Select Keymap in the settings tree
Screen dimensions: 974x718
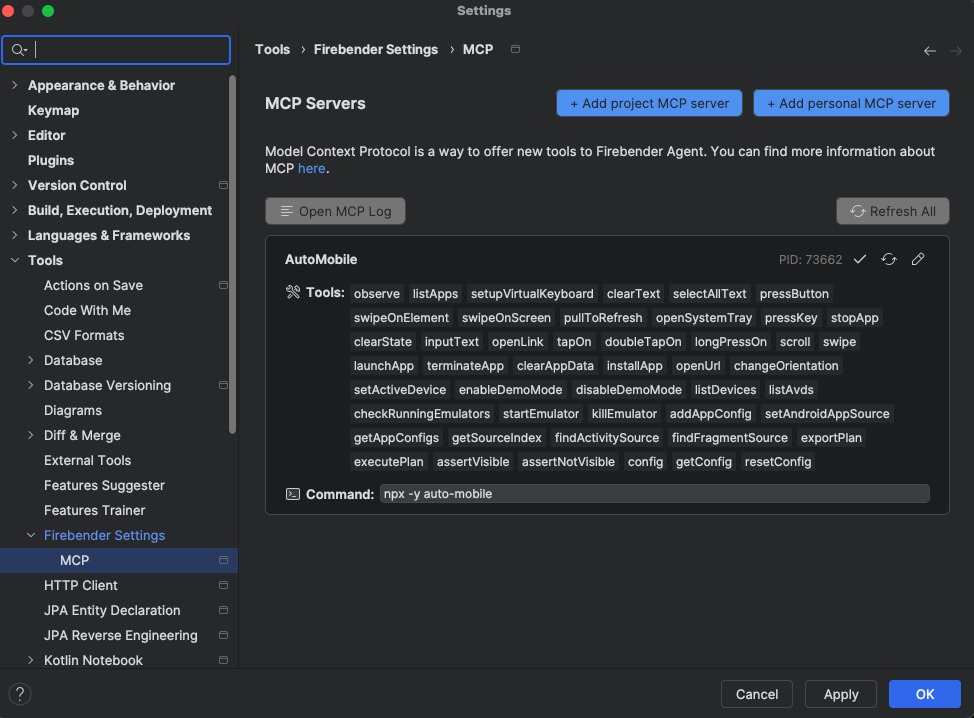53,111
